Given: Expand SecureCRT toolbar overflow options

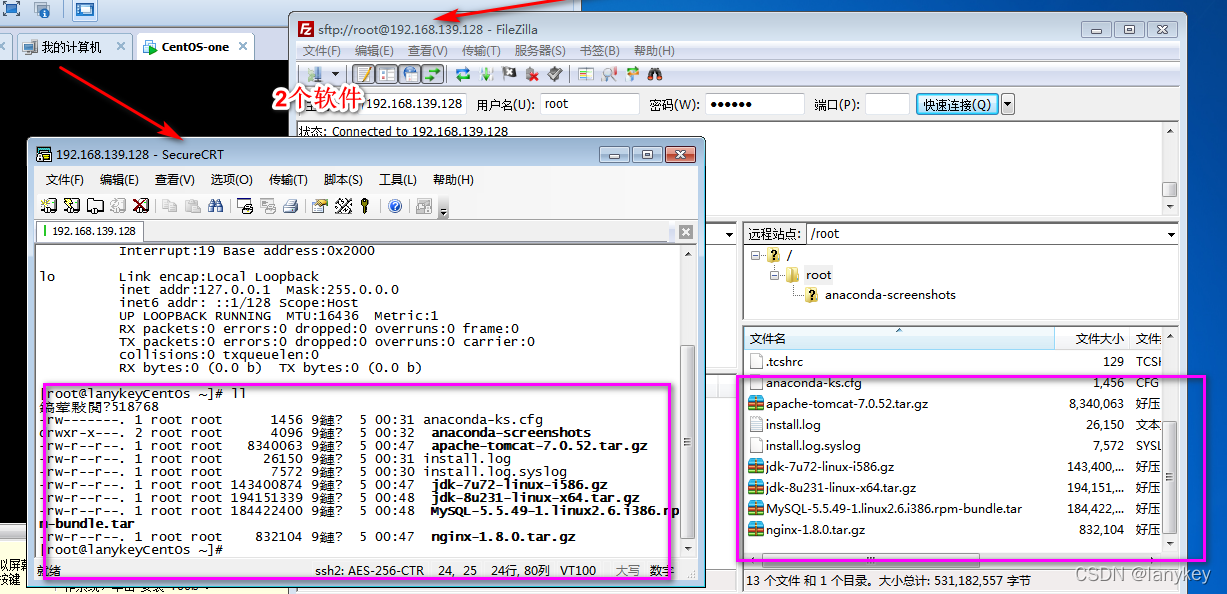Looking at the screenshot, I should click(x=443, y=209).
